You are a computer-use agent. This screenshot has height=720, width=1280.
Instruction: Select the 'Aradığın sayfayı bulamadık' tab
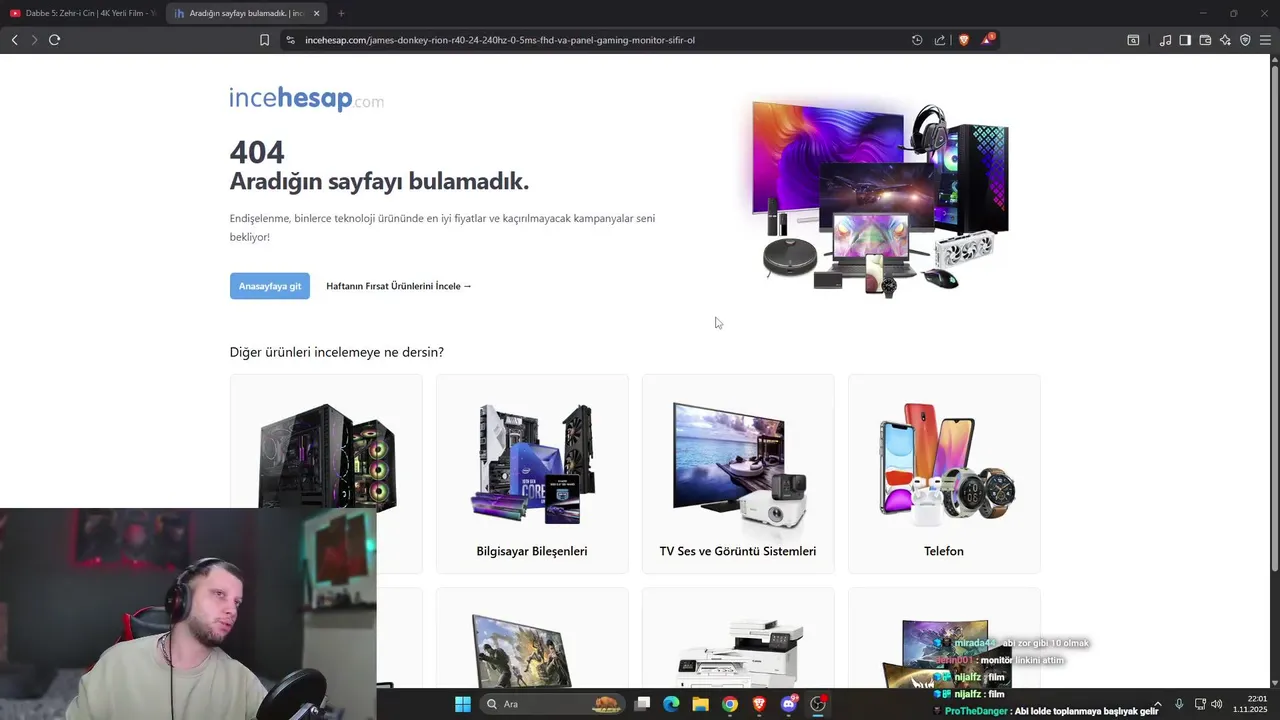coord(246,13)
